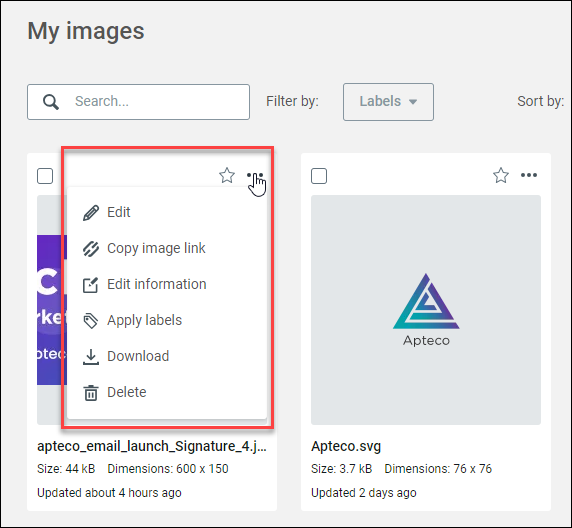Click the apteco_email_launch_Signature_4.j... file name
This screenshot has width=572, height=528.
point(152,446)
